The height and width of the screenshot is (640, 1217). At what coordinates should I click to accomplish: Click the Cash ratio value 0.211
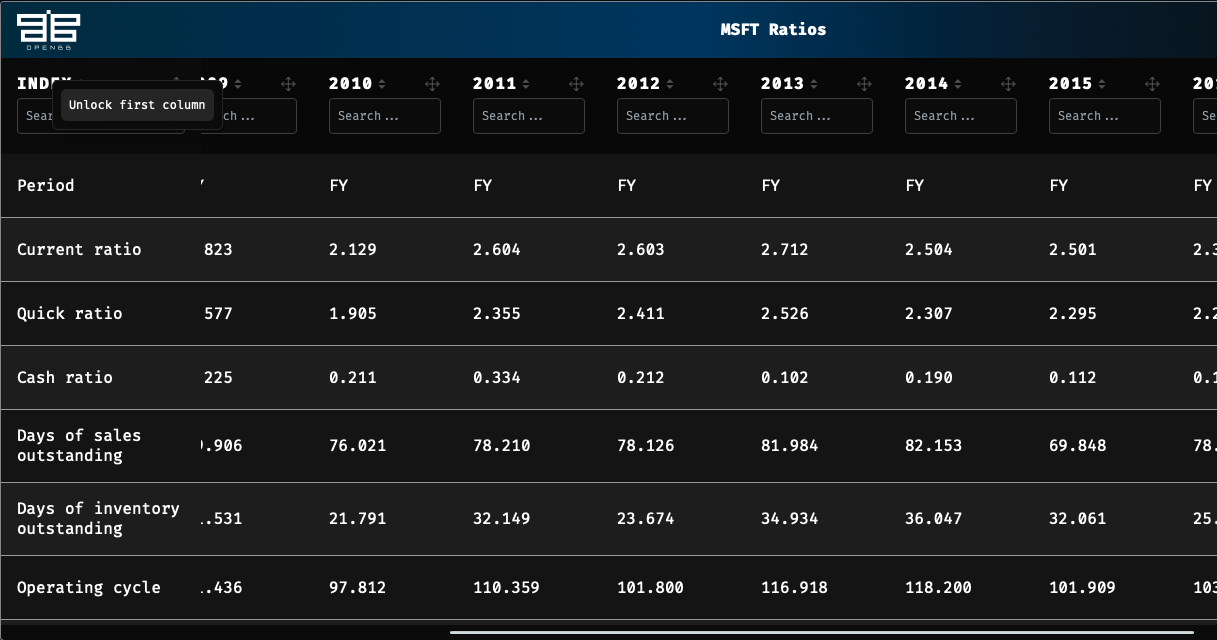(x=353, y=377)
